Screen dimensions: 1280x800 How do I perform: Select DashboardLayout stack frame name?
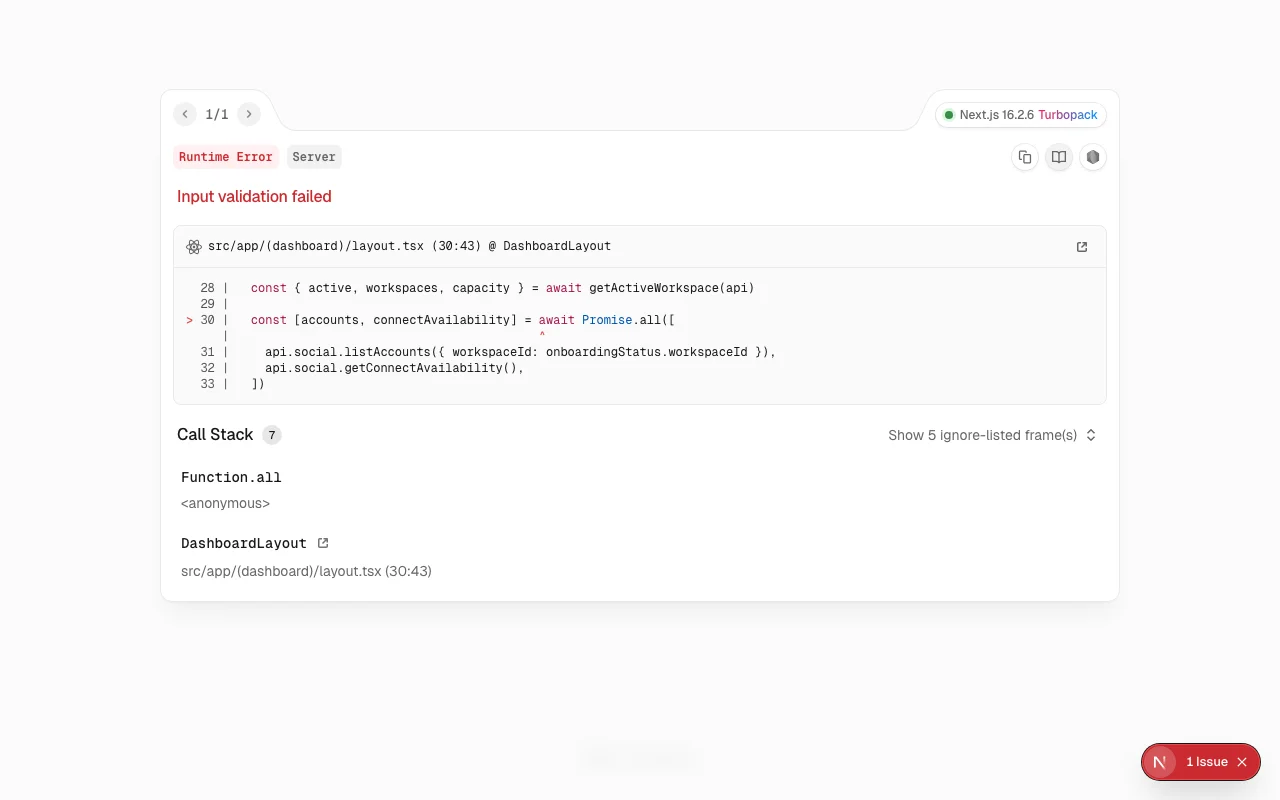coord(244,543)
